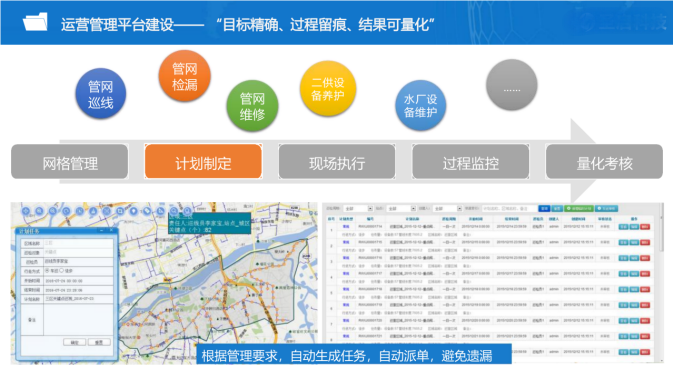Click the zoom-in magnifier on map toolbar
Image resolution: width=673 pixels, height=378 pixels.
pyautogui.click(x=39, y=211)
